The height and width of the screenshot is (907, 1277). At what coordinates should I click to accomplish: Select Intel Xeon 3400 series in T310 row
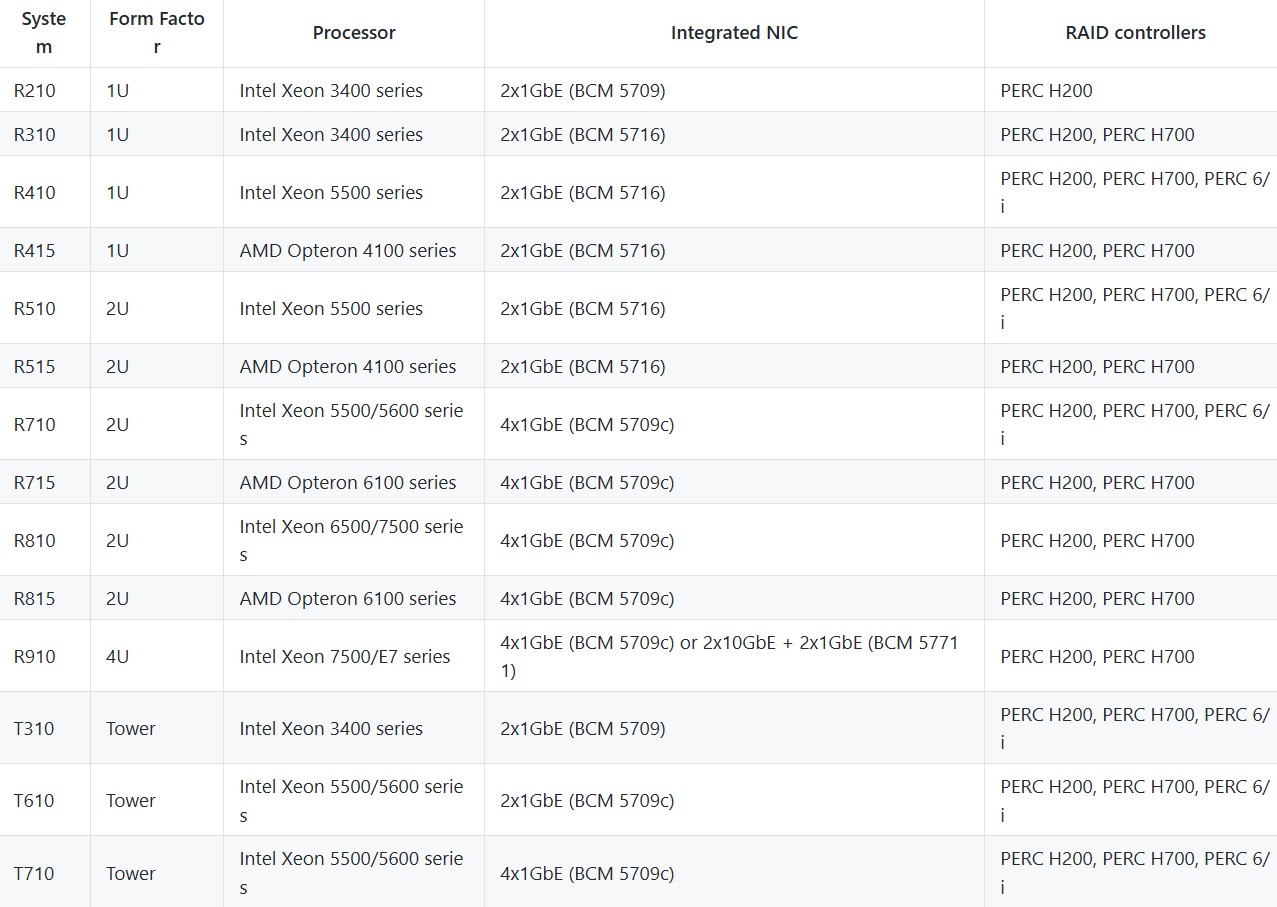(x=354, y=728)
